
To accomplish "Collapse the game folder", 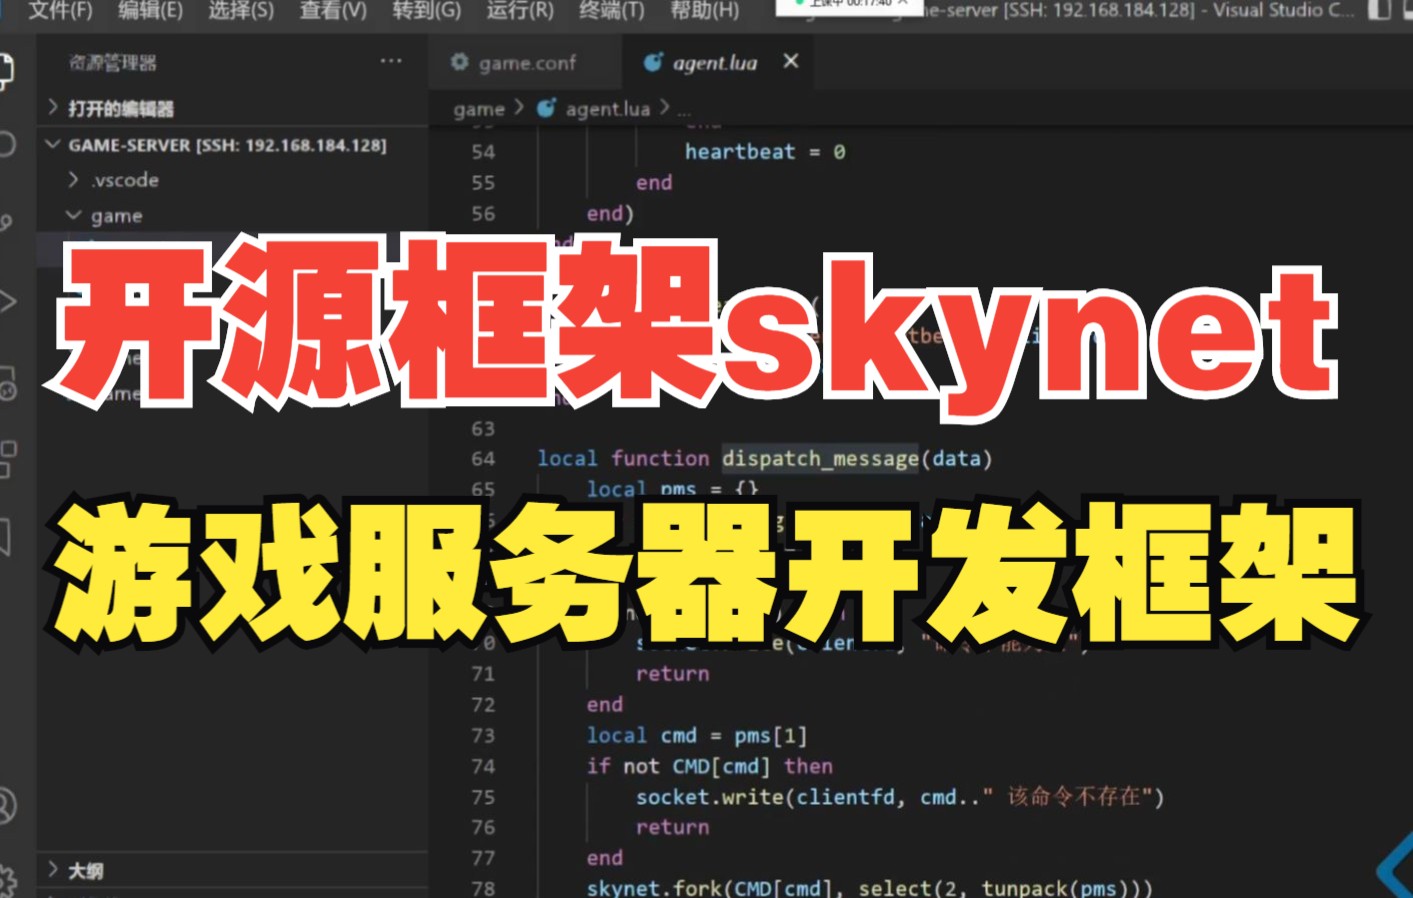I will 72,215.
